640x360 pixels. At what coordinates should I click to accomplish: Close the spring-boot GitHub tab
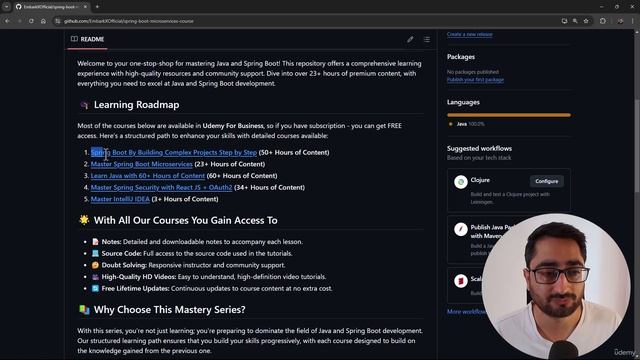coord(85,7)
